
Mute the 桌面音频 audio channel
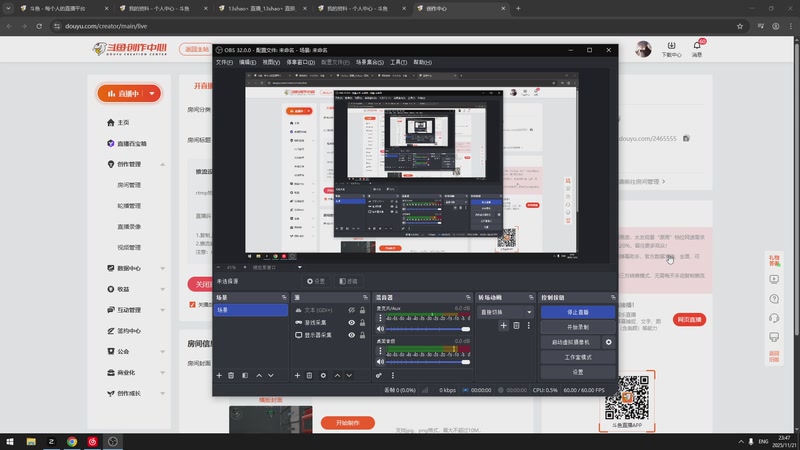pos(380,362)
